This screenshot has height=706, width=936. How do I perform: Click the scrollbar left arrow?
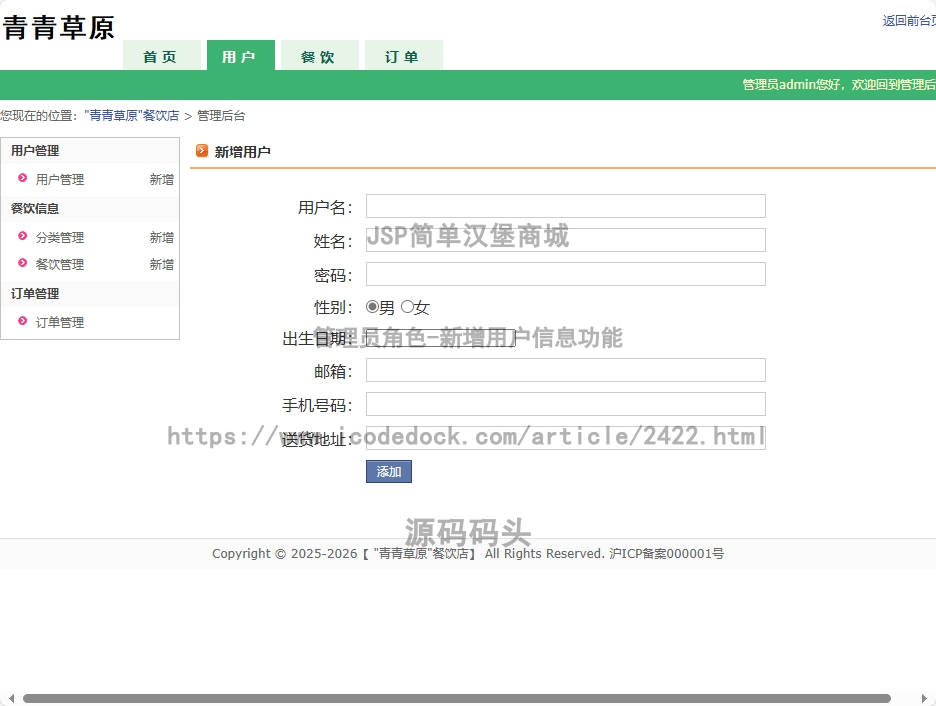point(11,698)
